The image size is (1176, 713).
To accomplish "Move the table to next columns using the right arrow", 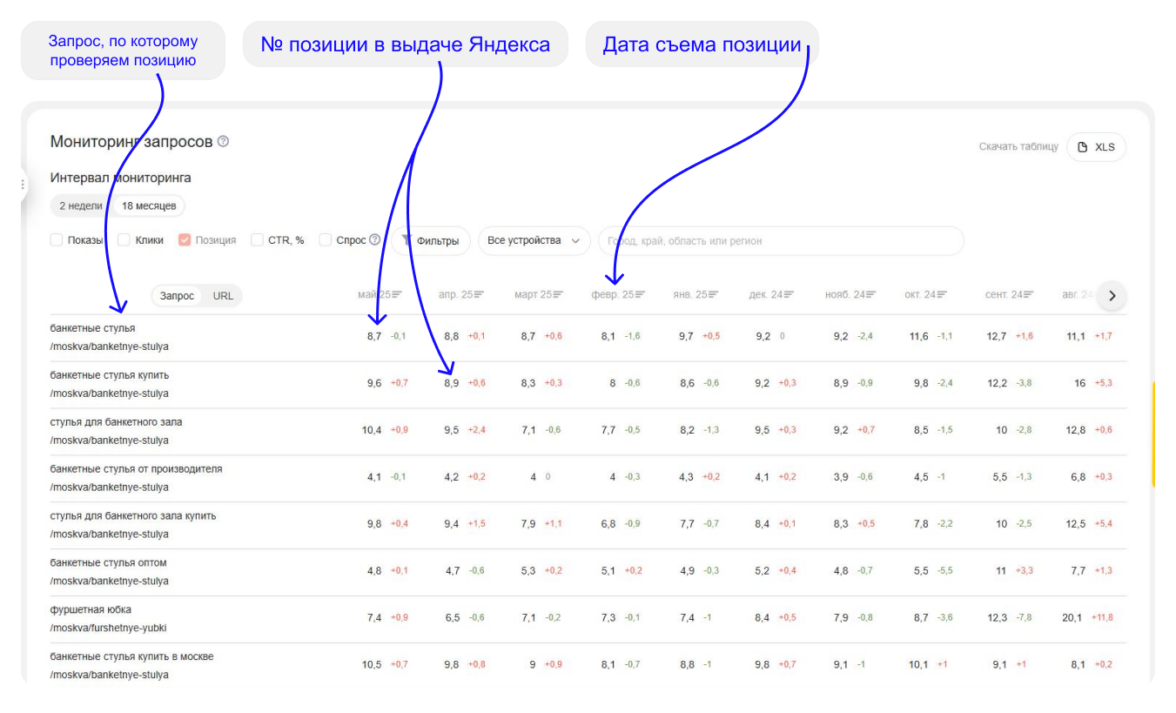I will pyautogui.click(x=1112, y=295).
